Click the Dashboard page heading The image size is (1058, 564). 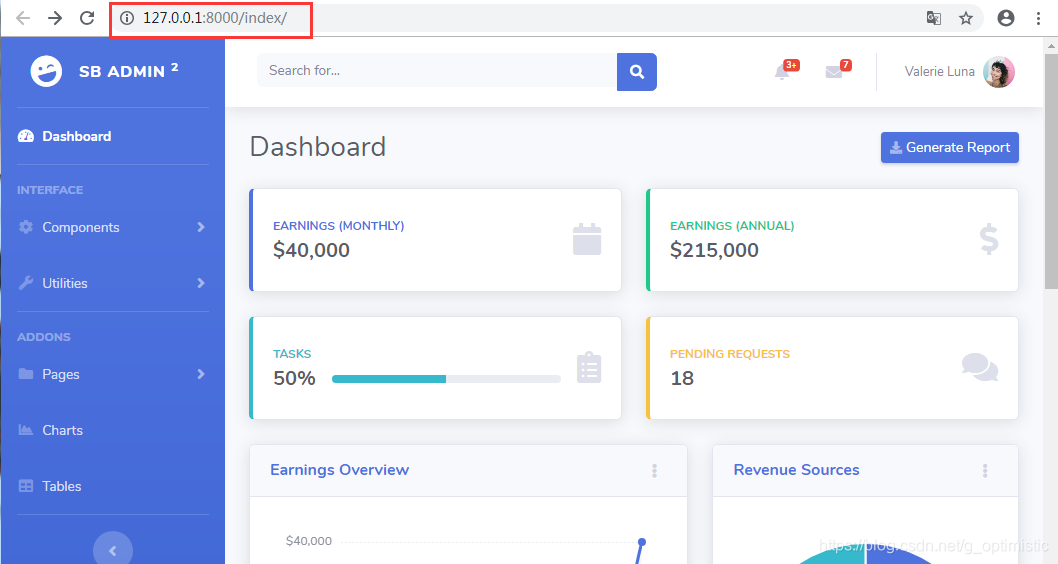coord(317,147)
